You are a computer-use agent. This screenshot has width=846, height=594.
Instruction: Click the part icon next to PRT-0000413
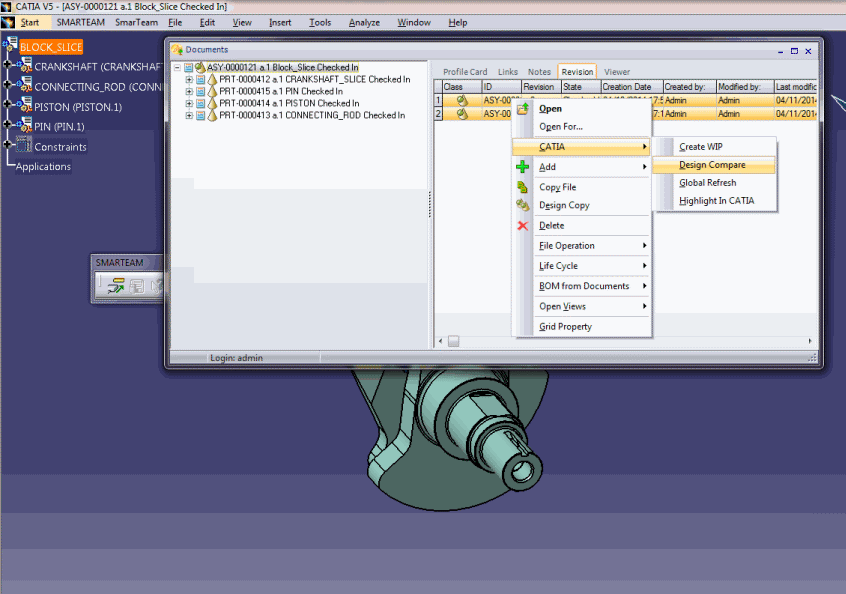[213, 115]
